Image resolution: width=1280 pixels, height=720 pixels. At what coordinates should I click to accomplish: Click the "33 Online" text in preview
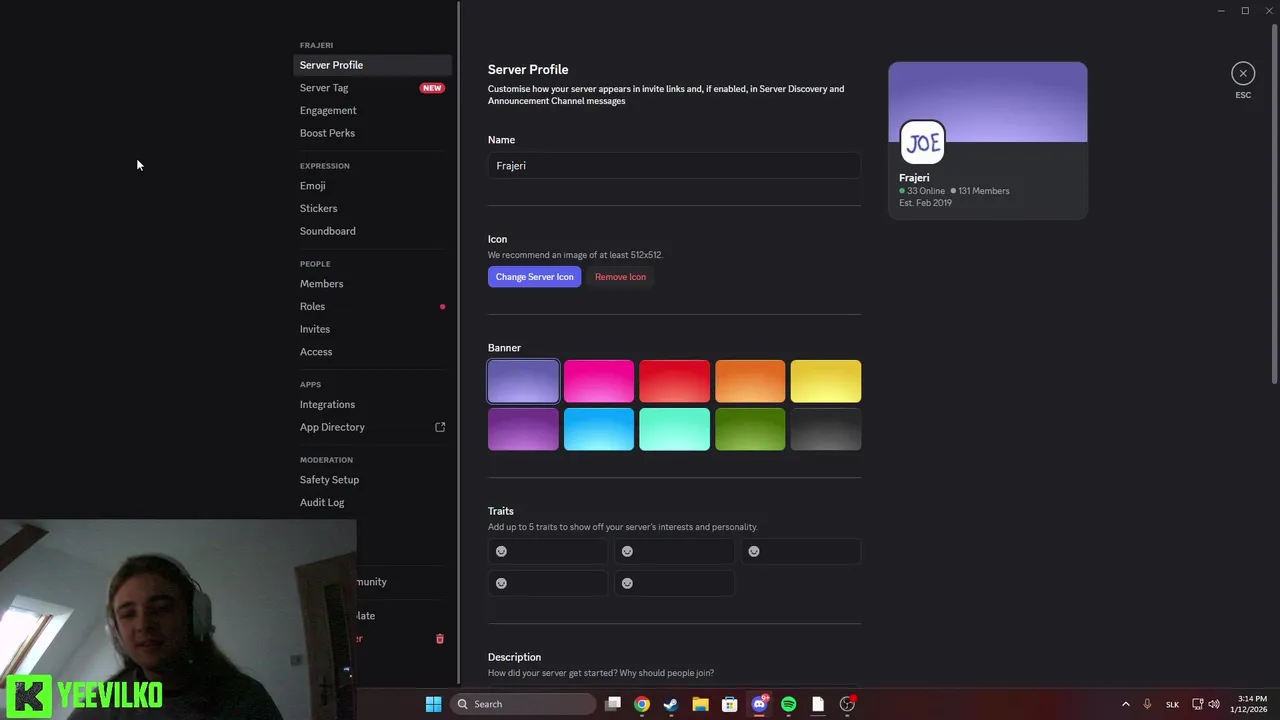(x=926, y=191)
